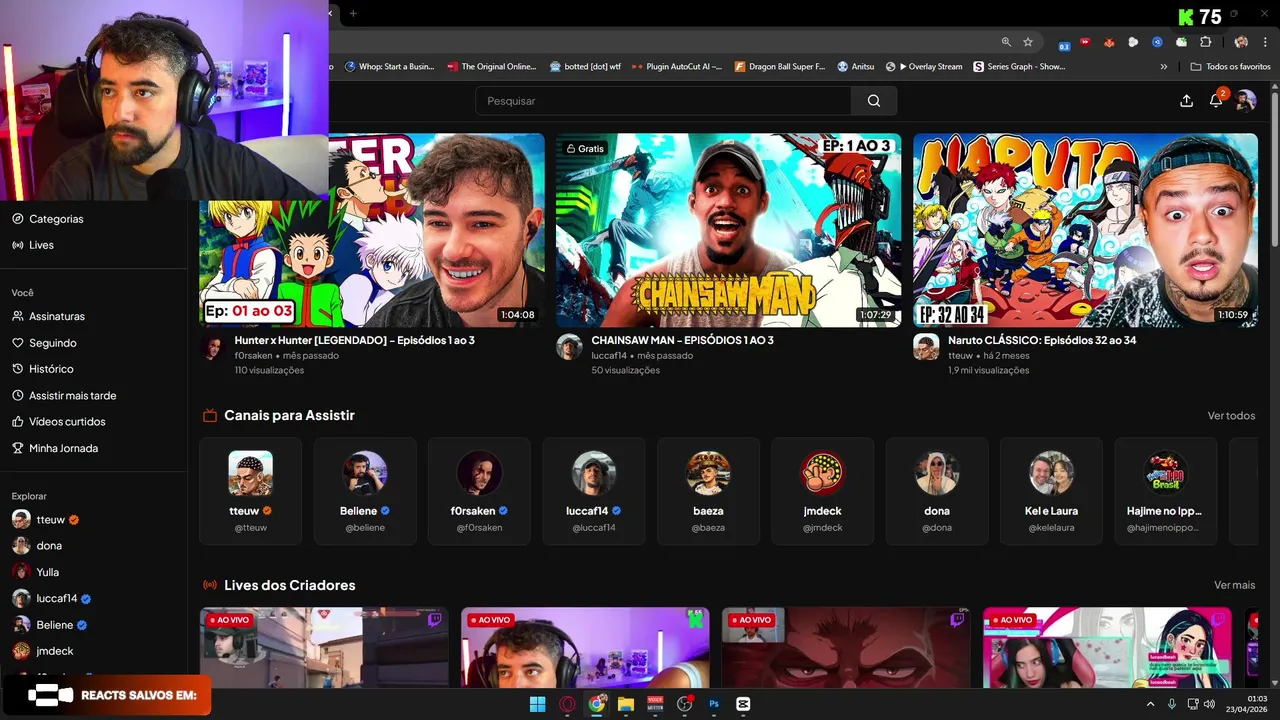Open the 'Dragon Ball Super F...' bookmark
The image size is (1280, 720).
click(x=780, y=67)
